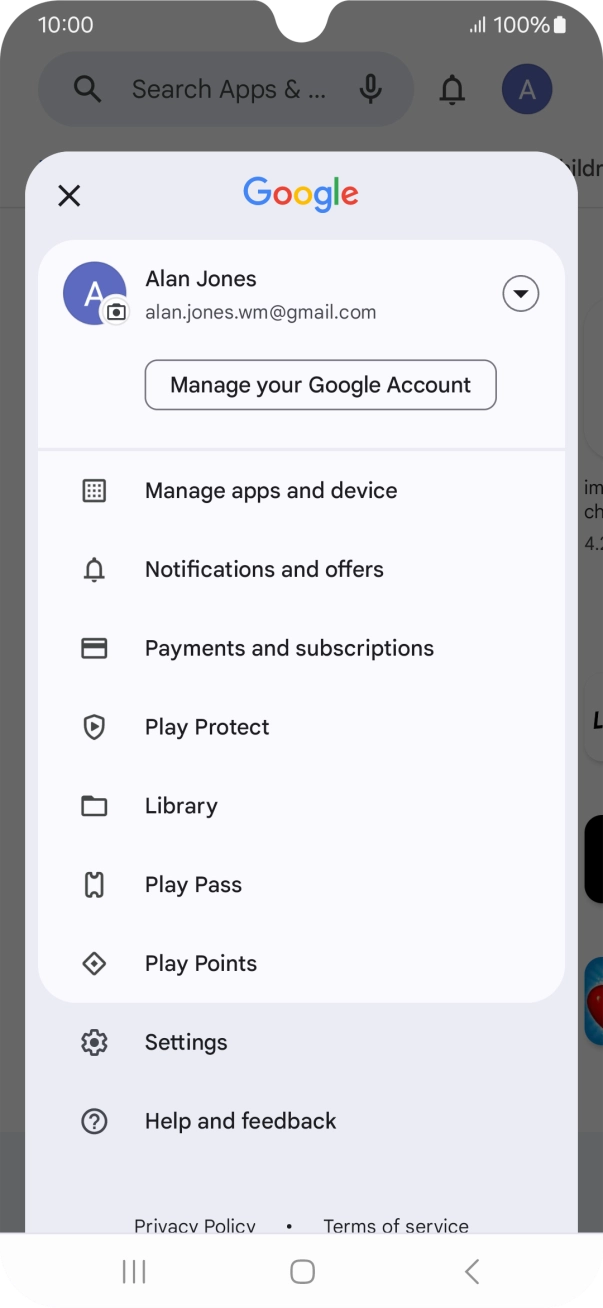Viewport: 603px width, 1308px height.
Task: Tap the Notifications and offers bell icon
Action: (94, 570)
